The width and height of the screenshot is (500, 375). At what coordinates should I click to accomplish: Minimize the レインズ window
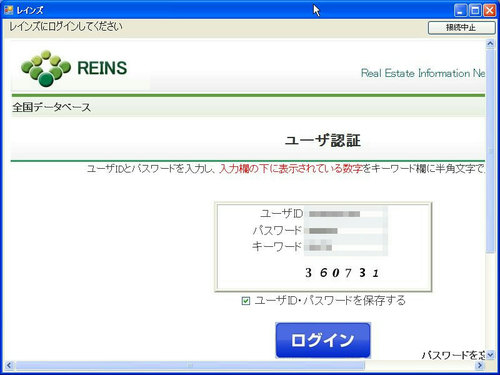pyautogui.click(x=460, y=10)
